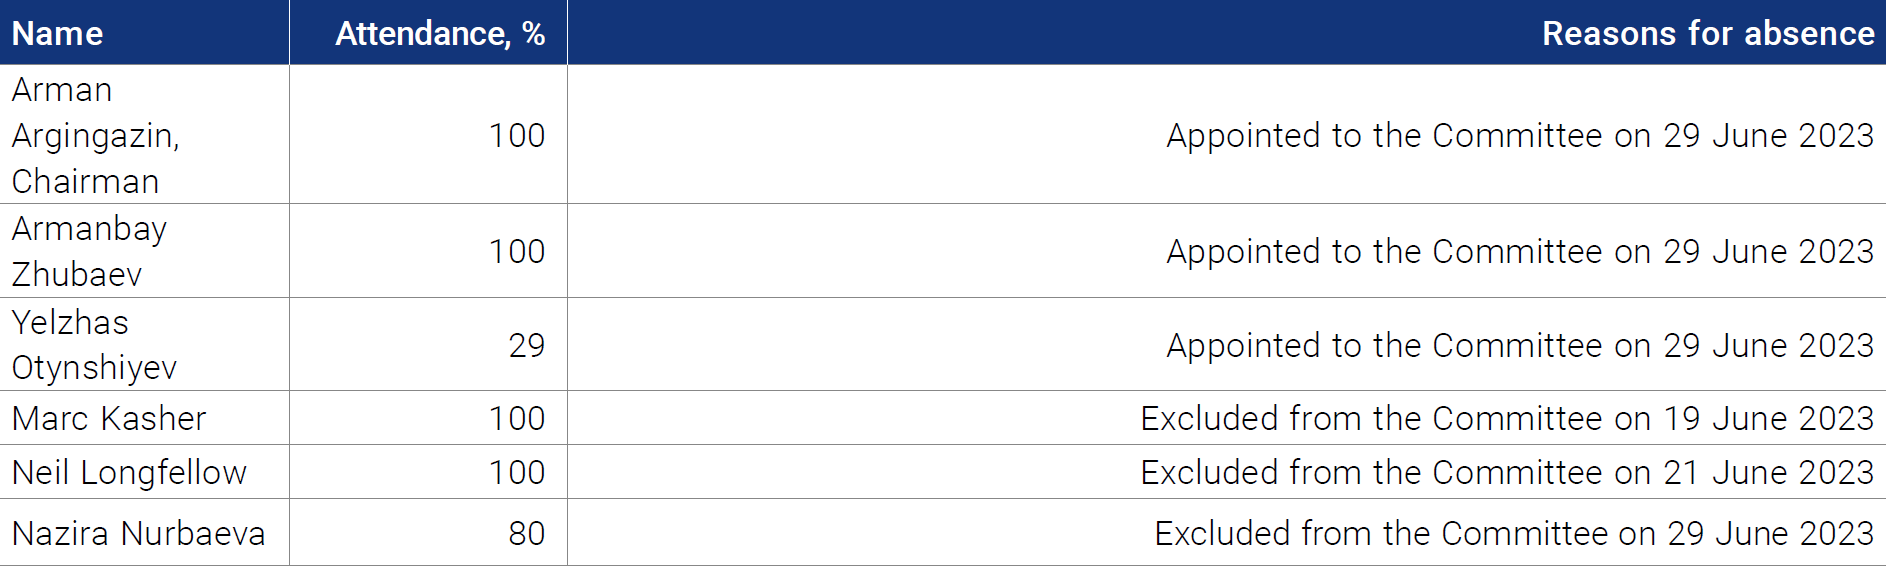This screenshot has width=1886, height=566.
Task: Select the Nazira Nurbaeva name cell
Action: coord(144,532)
